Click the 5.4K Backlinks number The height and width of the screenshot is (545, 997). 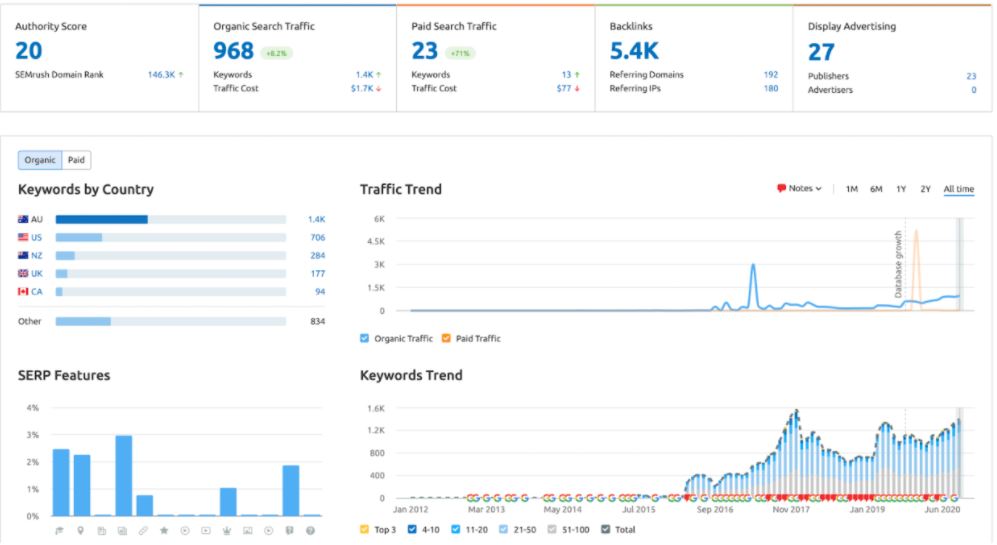[x=634, y=51]
